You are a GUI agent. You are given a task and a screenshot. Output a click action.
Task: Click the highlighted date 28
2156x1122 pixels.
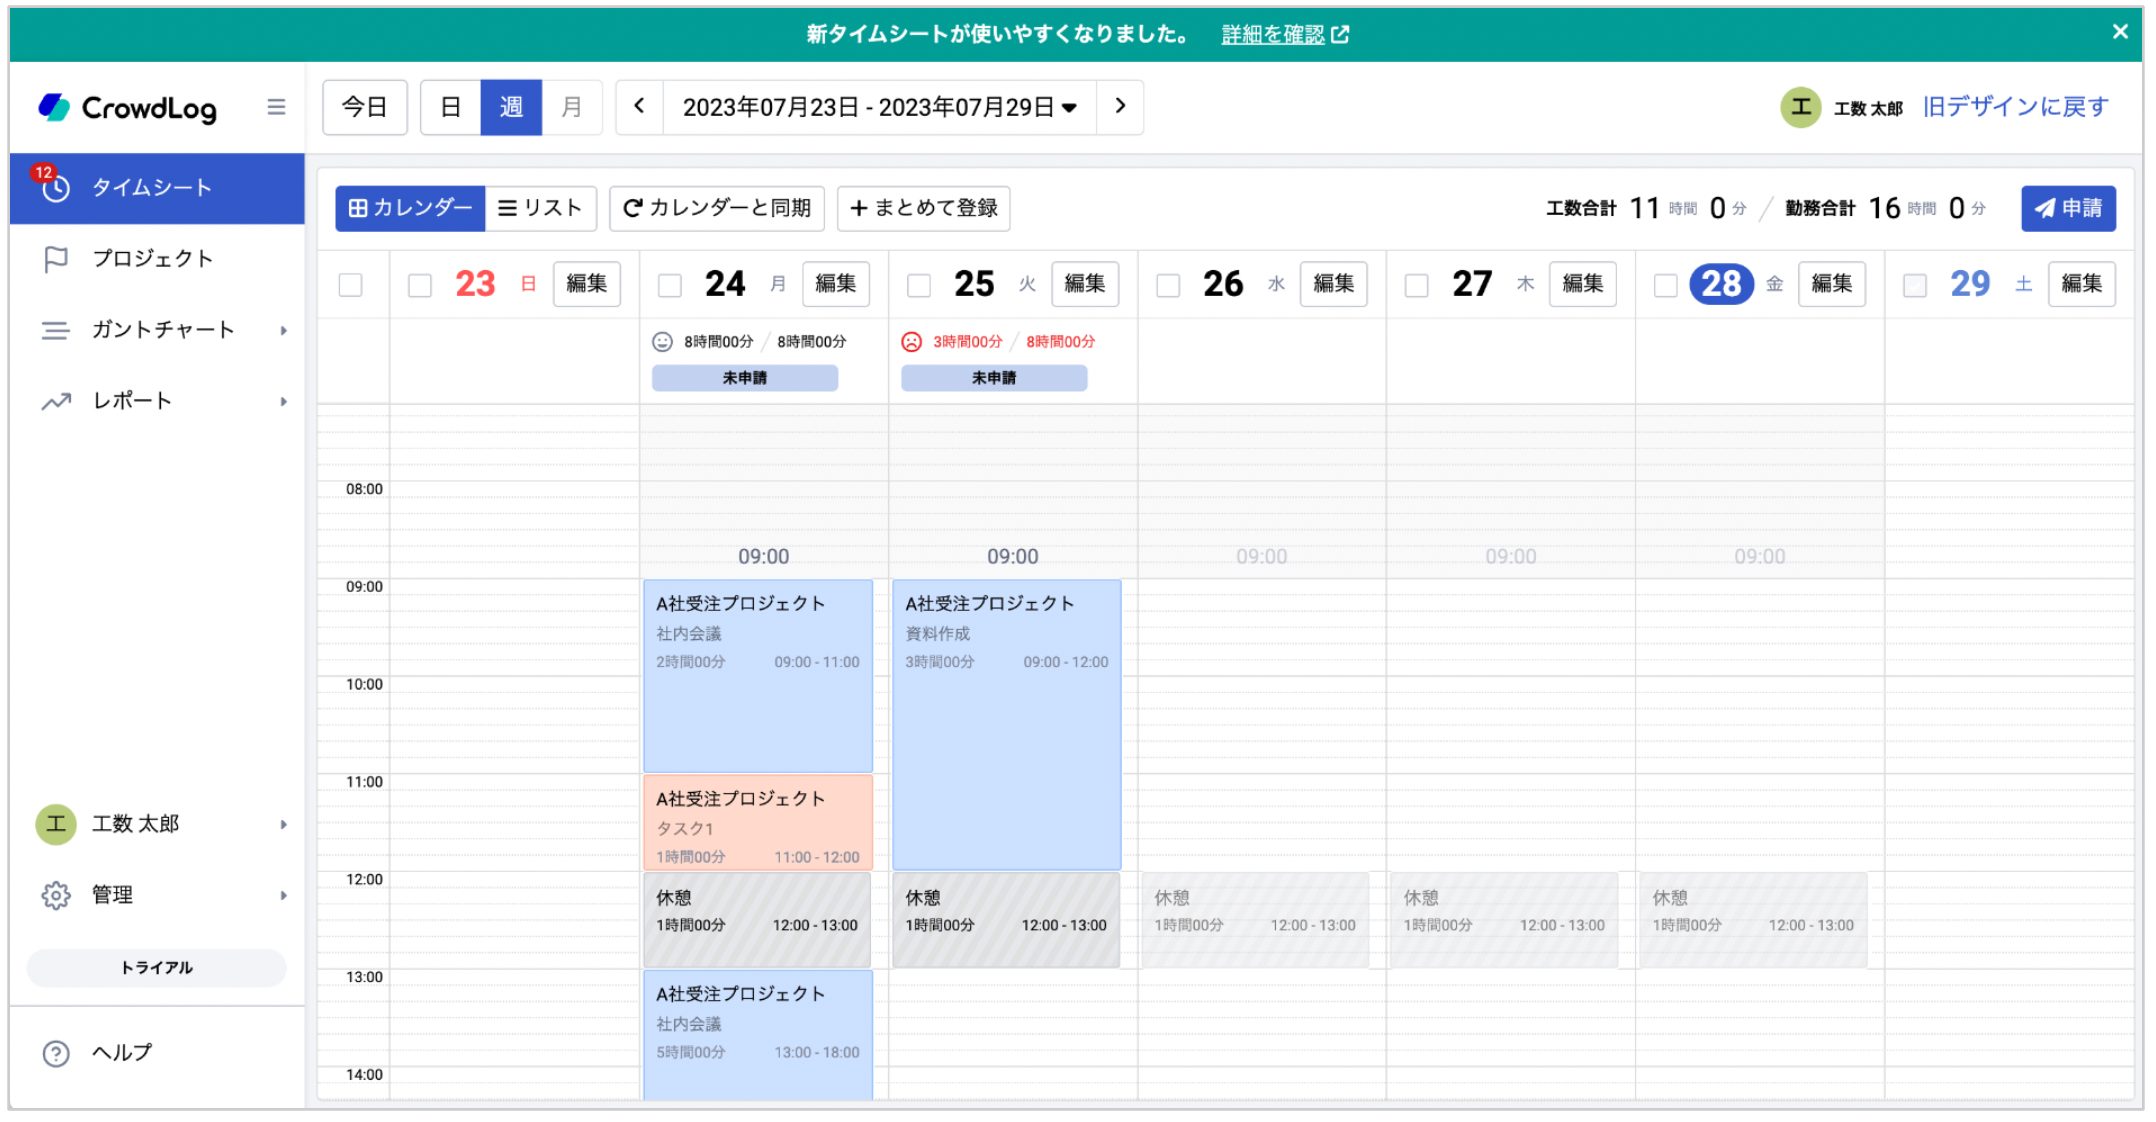pos(1721,284)
